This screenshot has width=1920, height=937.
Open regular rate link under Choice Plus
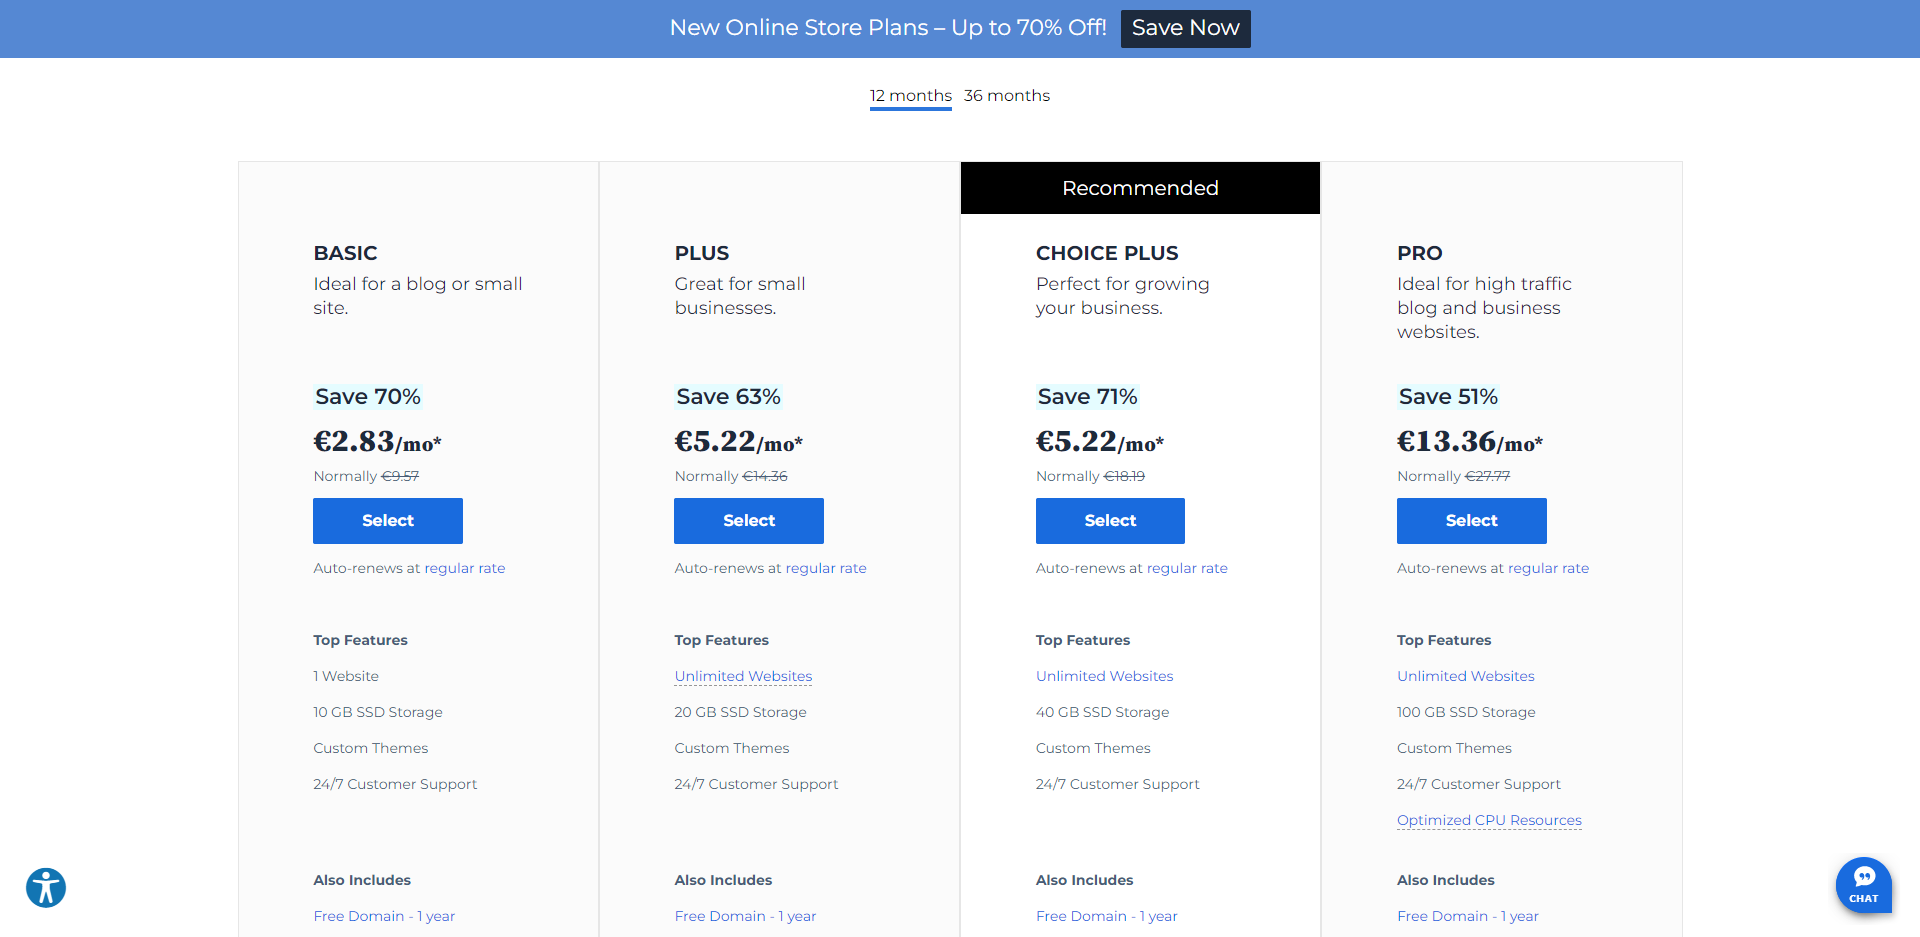coord(1186,568)
